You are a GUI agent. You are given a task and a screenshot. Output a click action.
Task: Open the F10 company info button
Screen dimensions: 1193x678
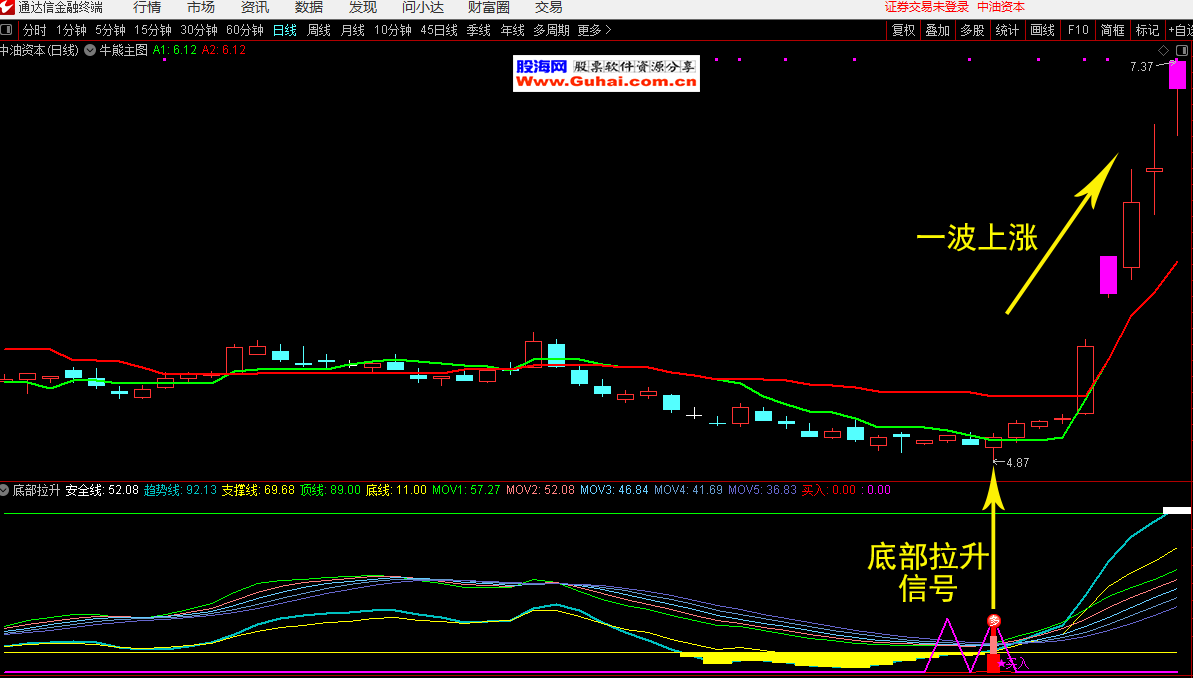coord(1078,30)
